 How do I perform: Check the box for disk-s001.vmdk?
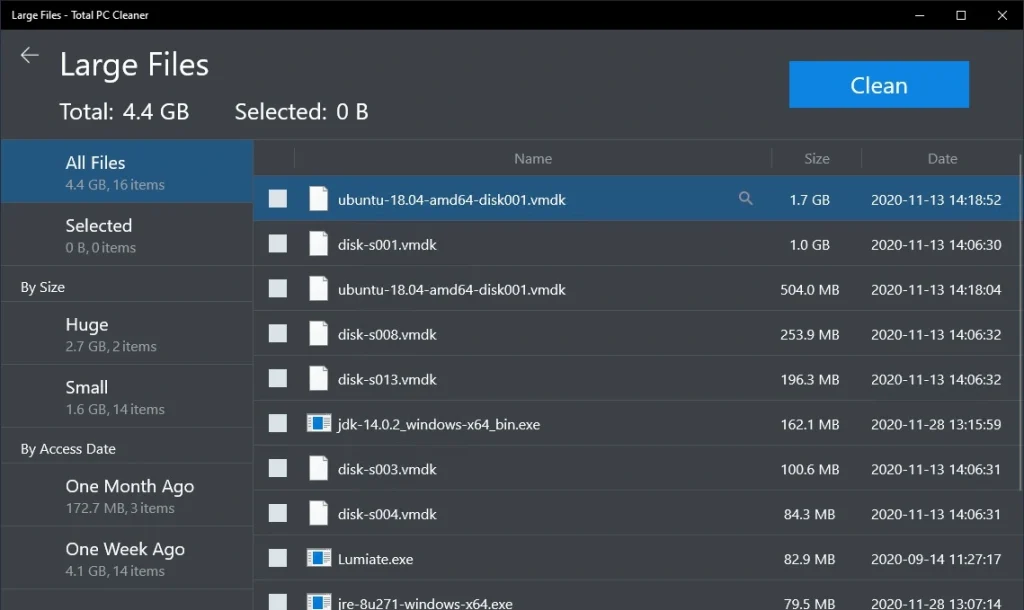(x=278, y=244)
